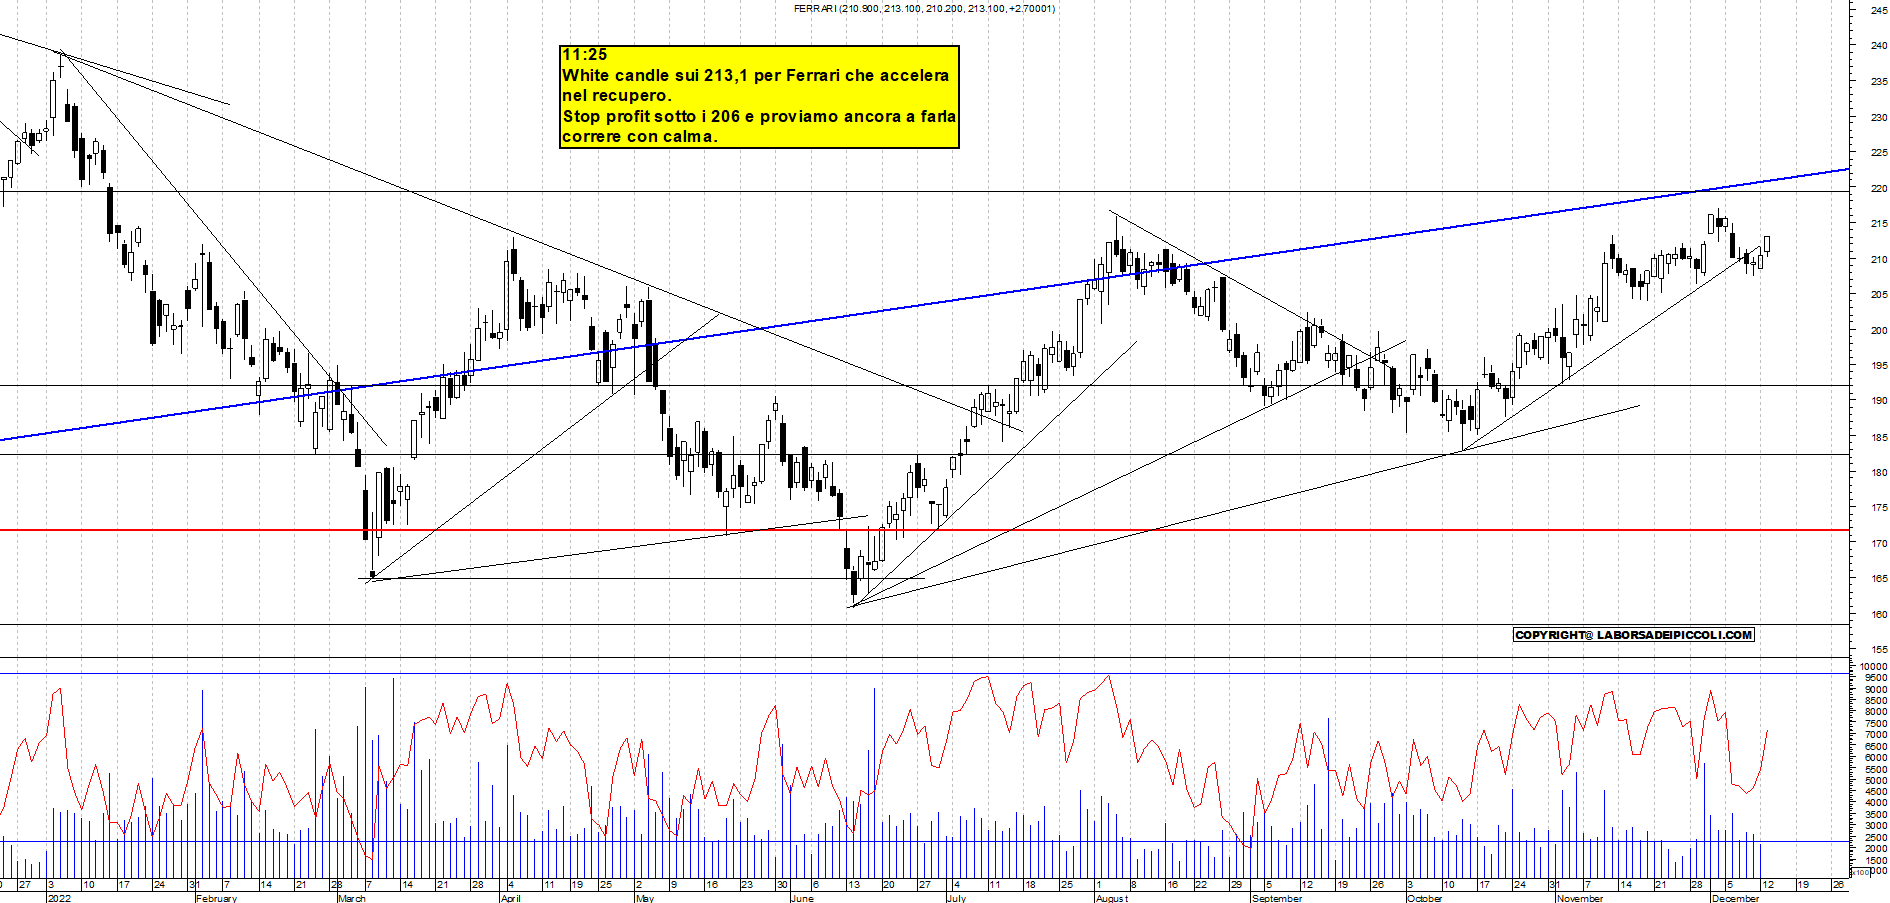The width and height of the screenshot is (1890, 903).
Task: Click the 175 price label on the right axis
Action: [x=1879, y=508]
